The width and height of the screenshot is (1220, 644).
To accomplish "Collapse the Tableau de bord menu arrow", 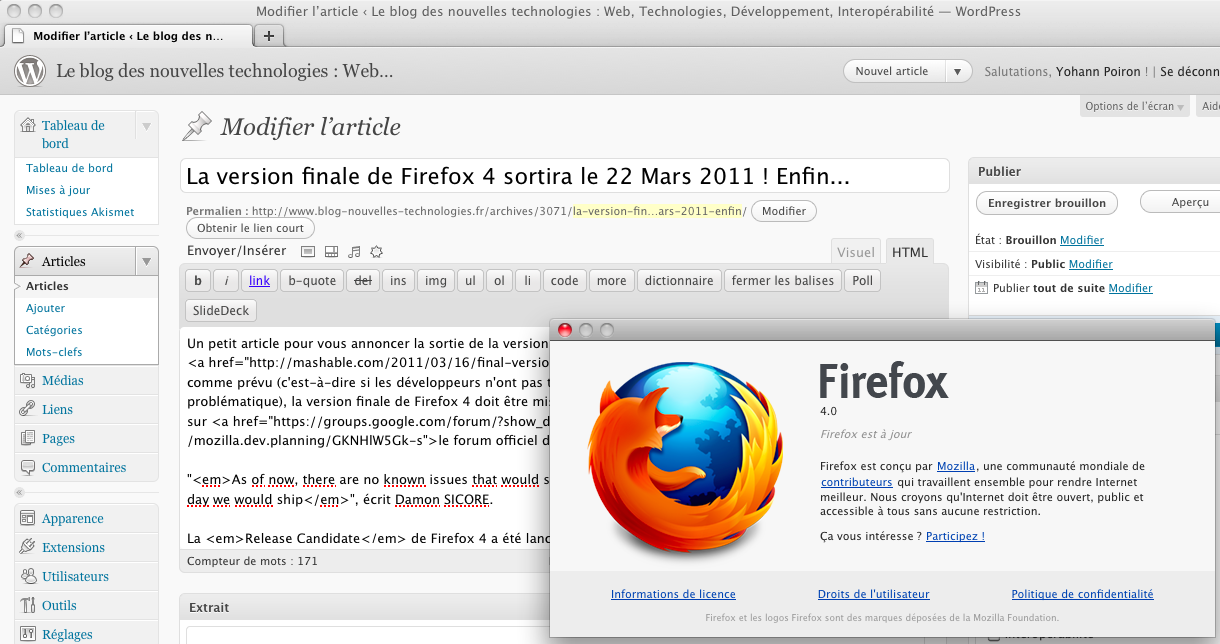I will [147, 126].
